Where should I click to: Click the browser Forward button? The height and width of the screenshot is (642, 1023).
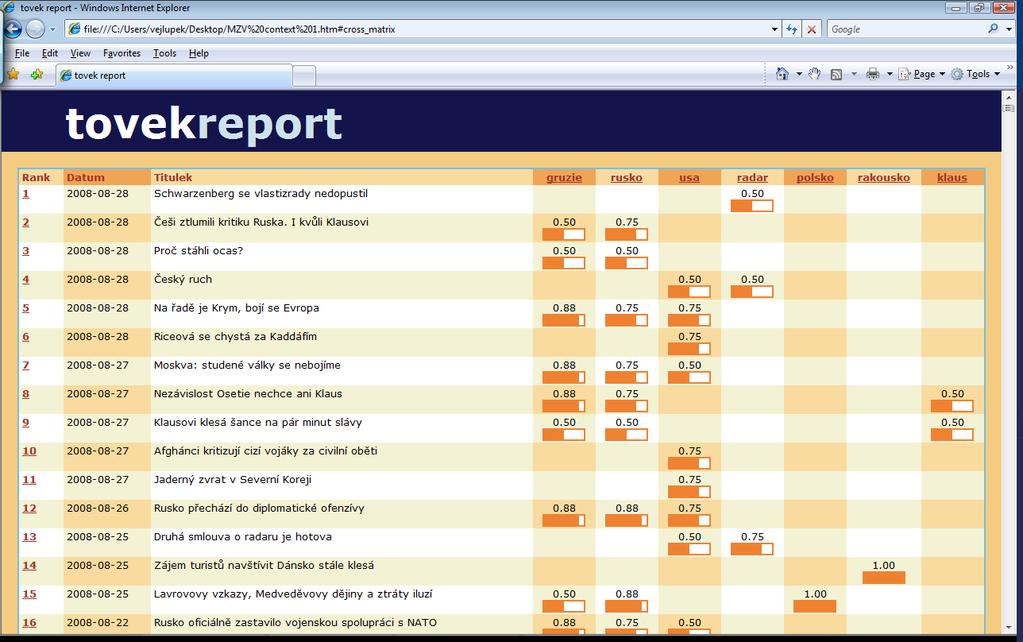coord(35,29)
